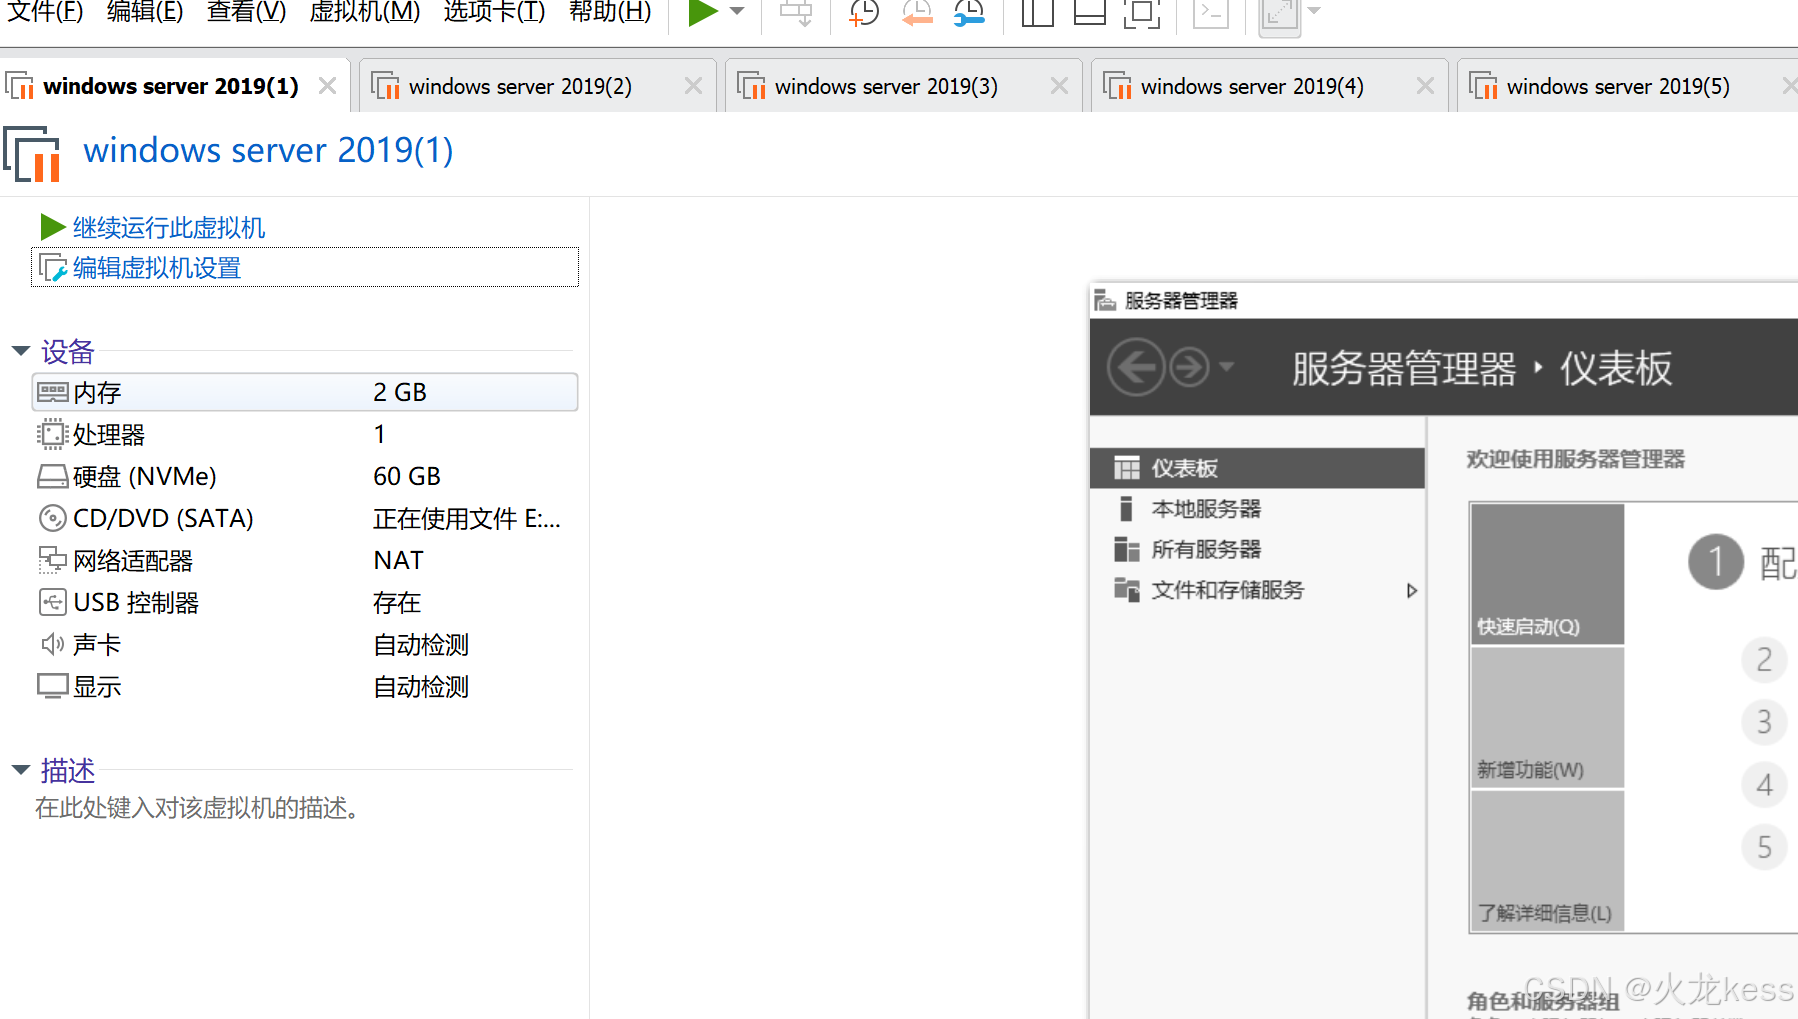Click 编辑虚拟机设置 link
The height and width of the screenshot is (1019, 1798).
(x=157, y=268)
